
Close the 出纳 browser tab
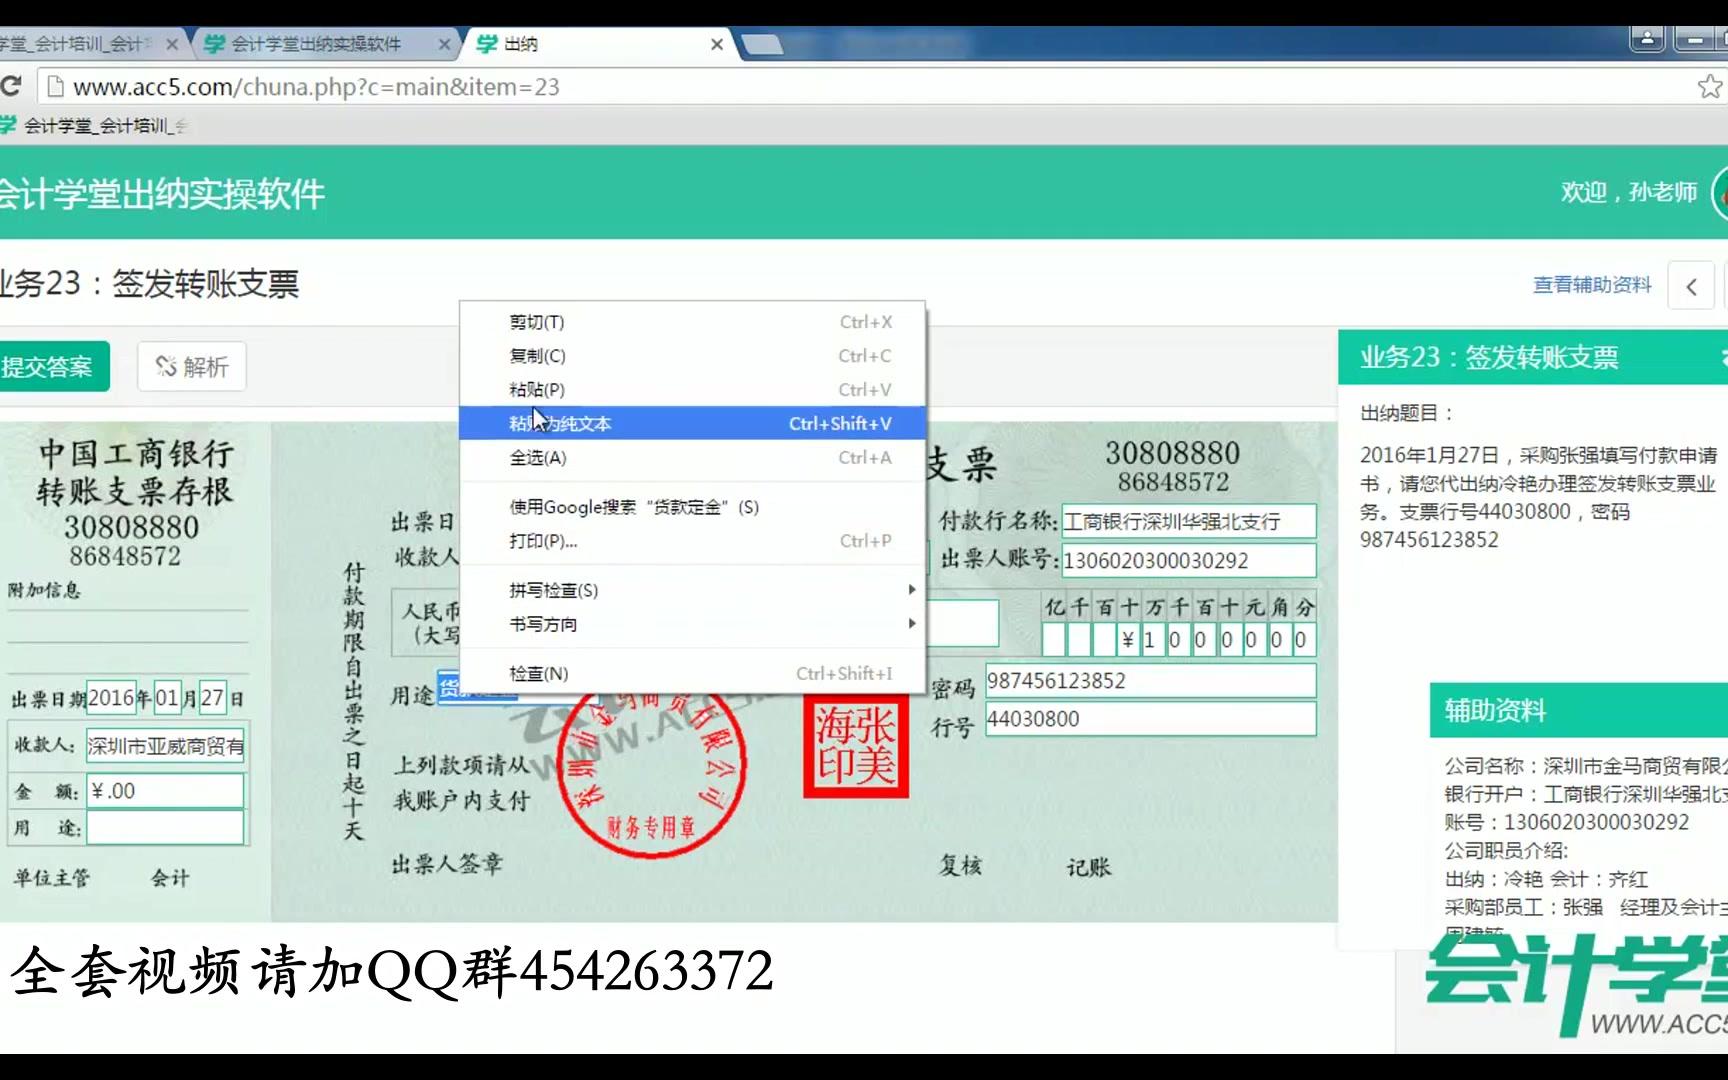pos(716,44)
